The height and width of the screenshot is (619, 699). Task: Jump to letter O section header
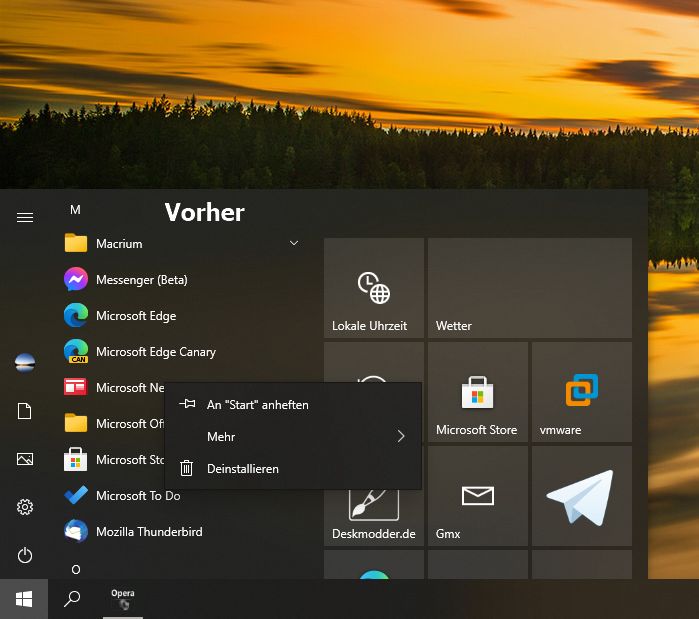point(76,570)
